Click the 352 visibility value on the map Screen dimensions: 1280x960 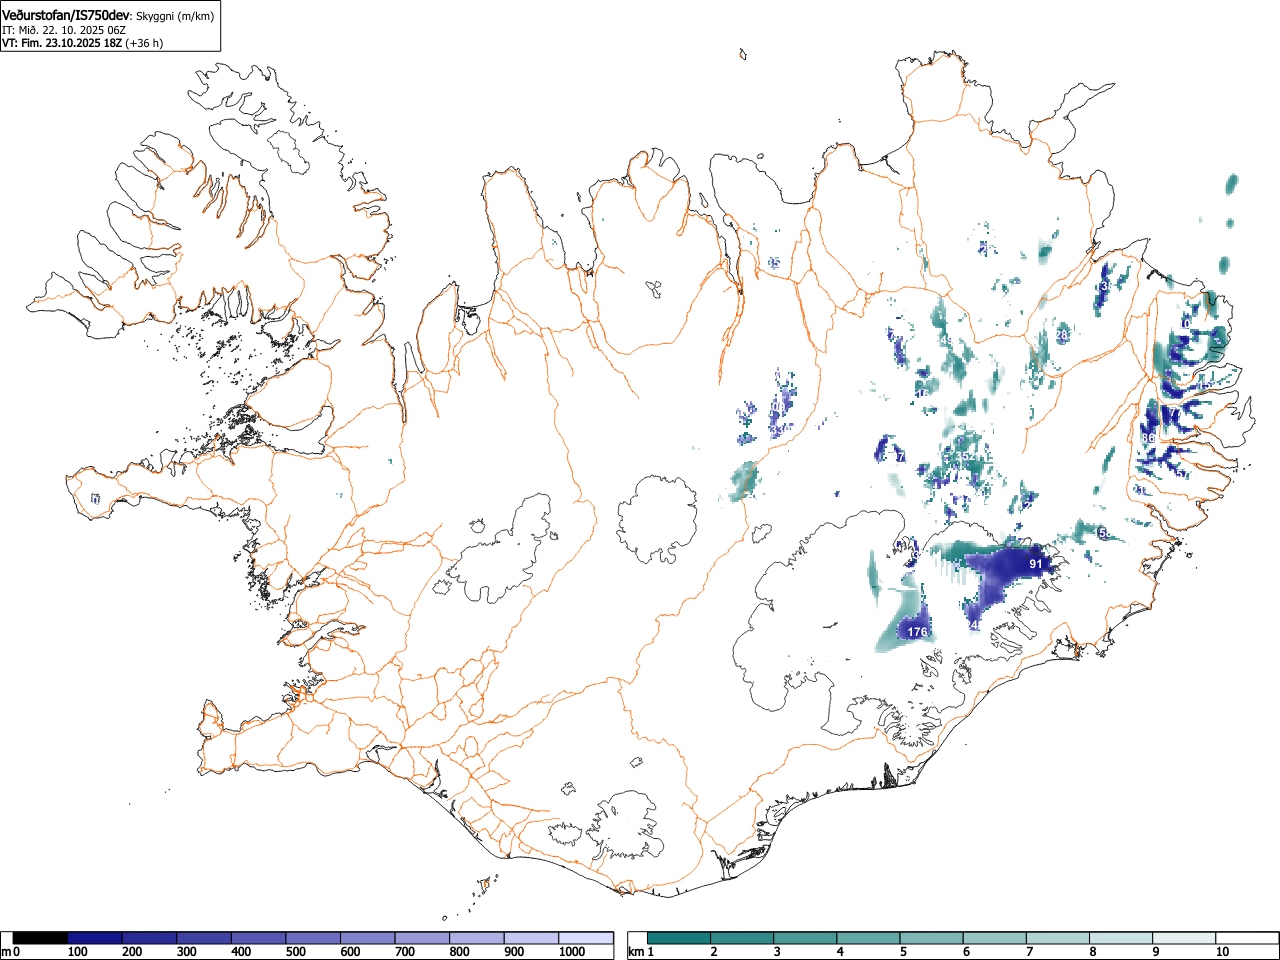(x=965, y=457)
